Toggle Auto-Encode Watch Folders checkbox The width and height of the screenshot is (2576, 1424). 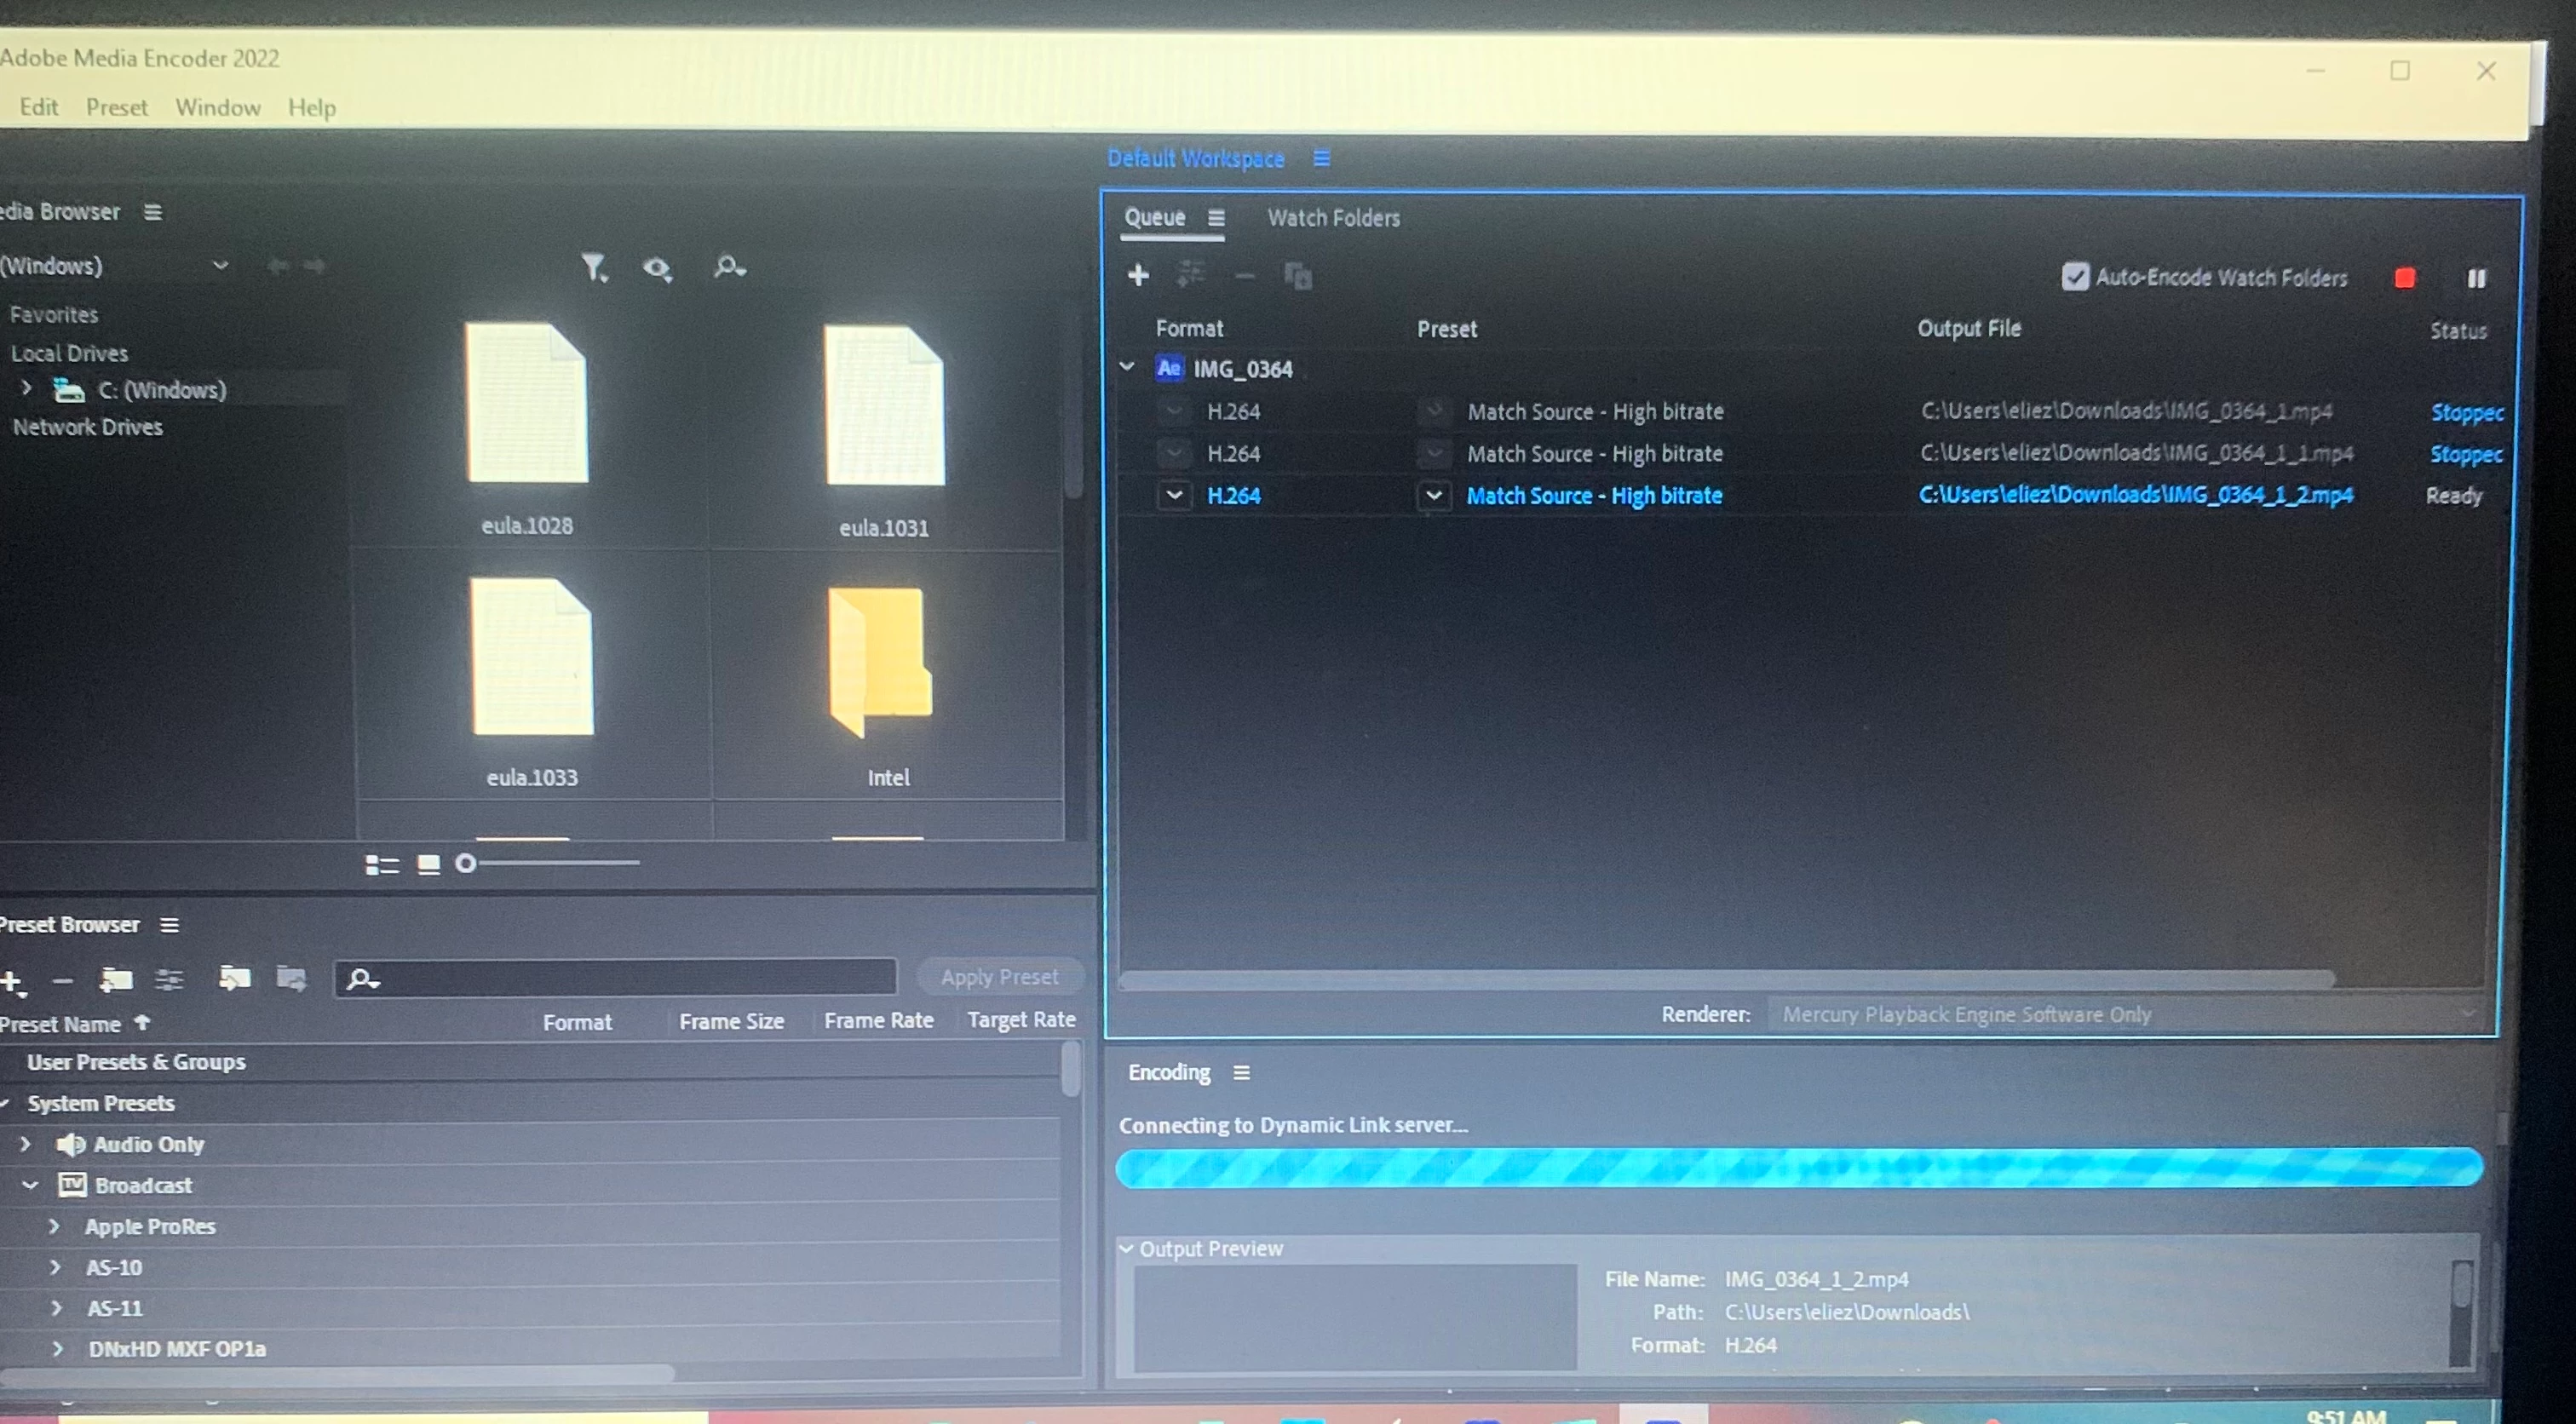(2075, 277)
